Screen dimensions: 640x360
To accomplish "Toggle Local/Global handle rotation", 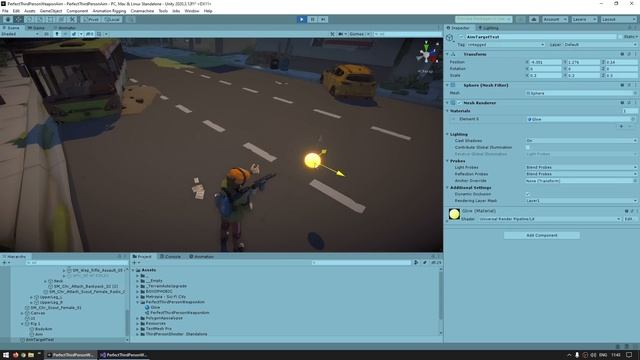I will 111,19.
